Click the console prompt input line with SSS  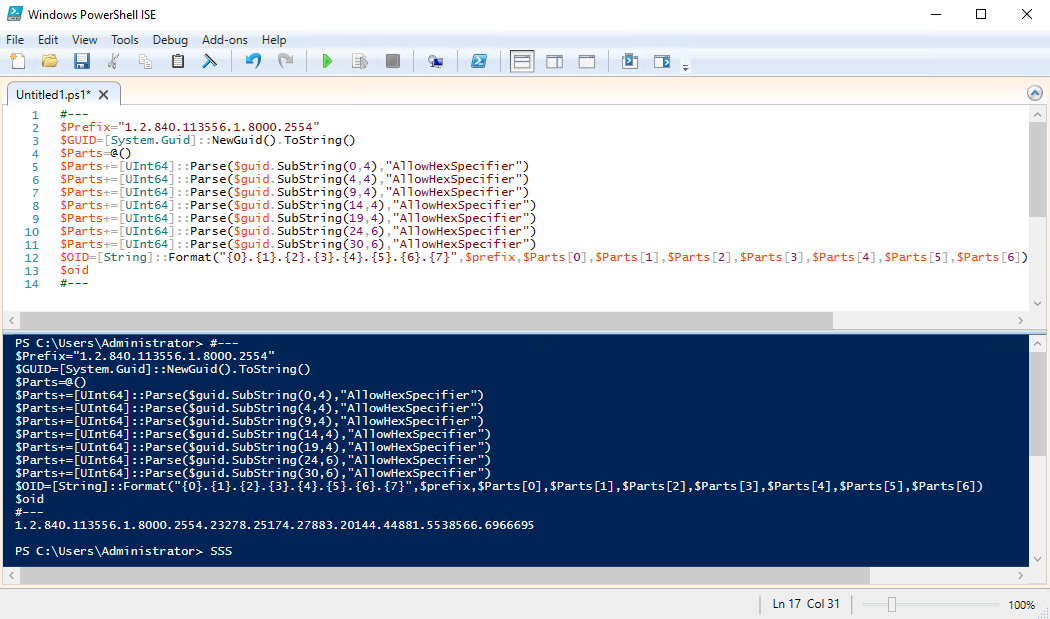tap(123, 551)
